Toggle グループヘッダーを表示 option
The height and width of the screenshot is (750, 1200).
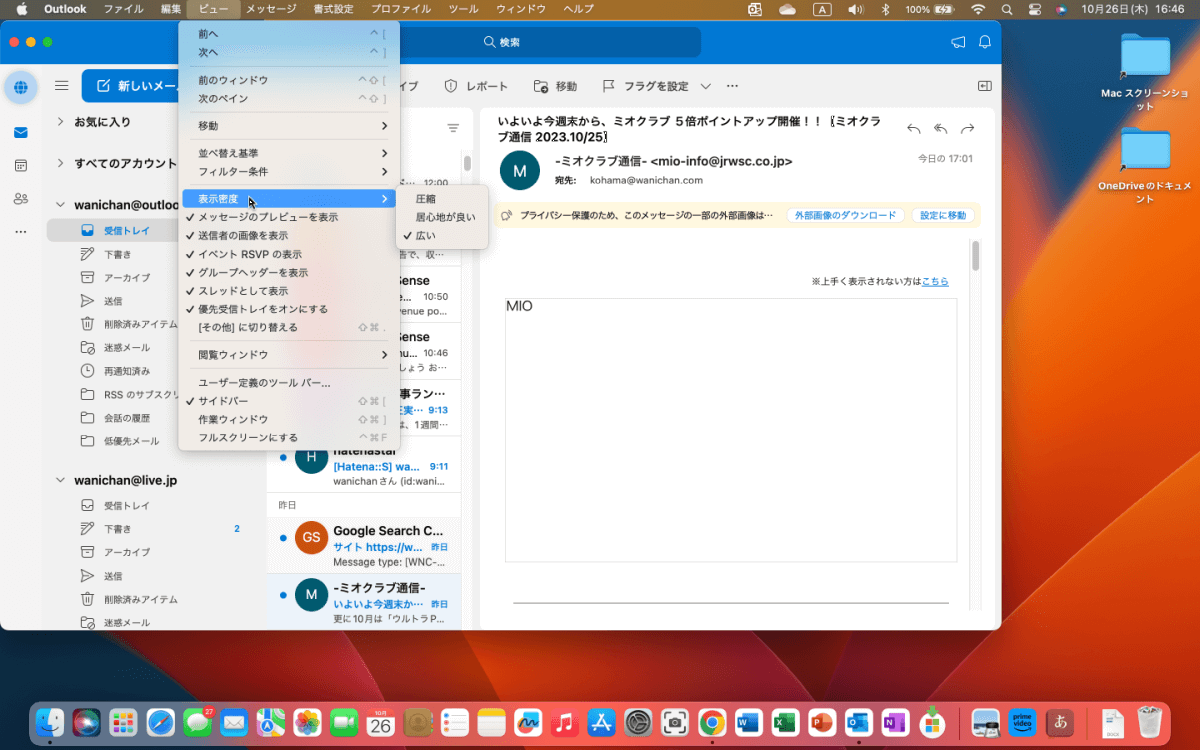[290, 272]
